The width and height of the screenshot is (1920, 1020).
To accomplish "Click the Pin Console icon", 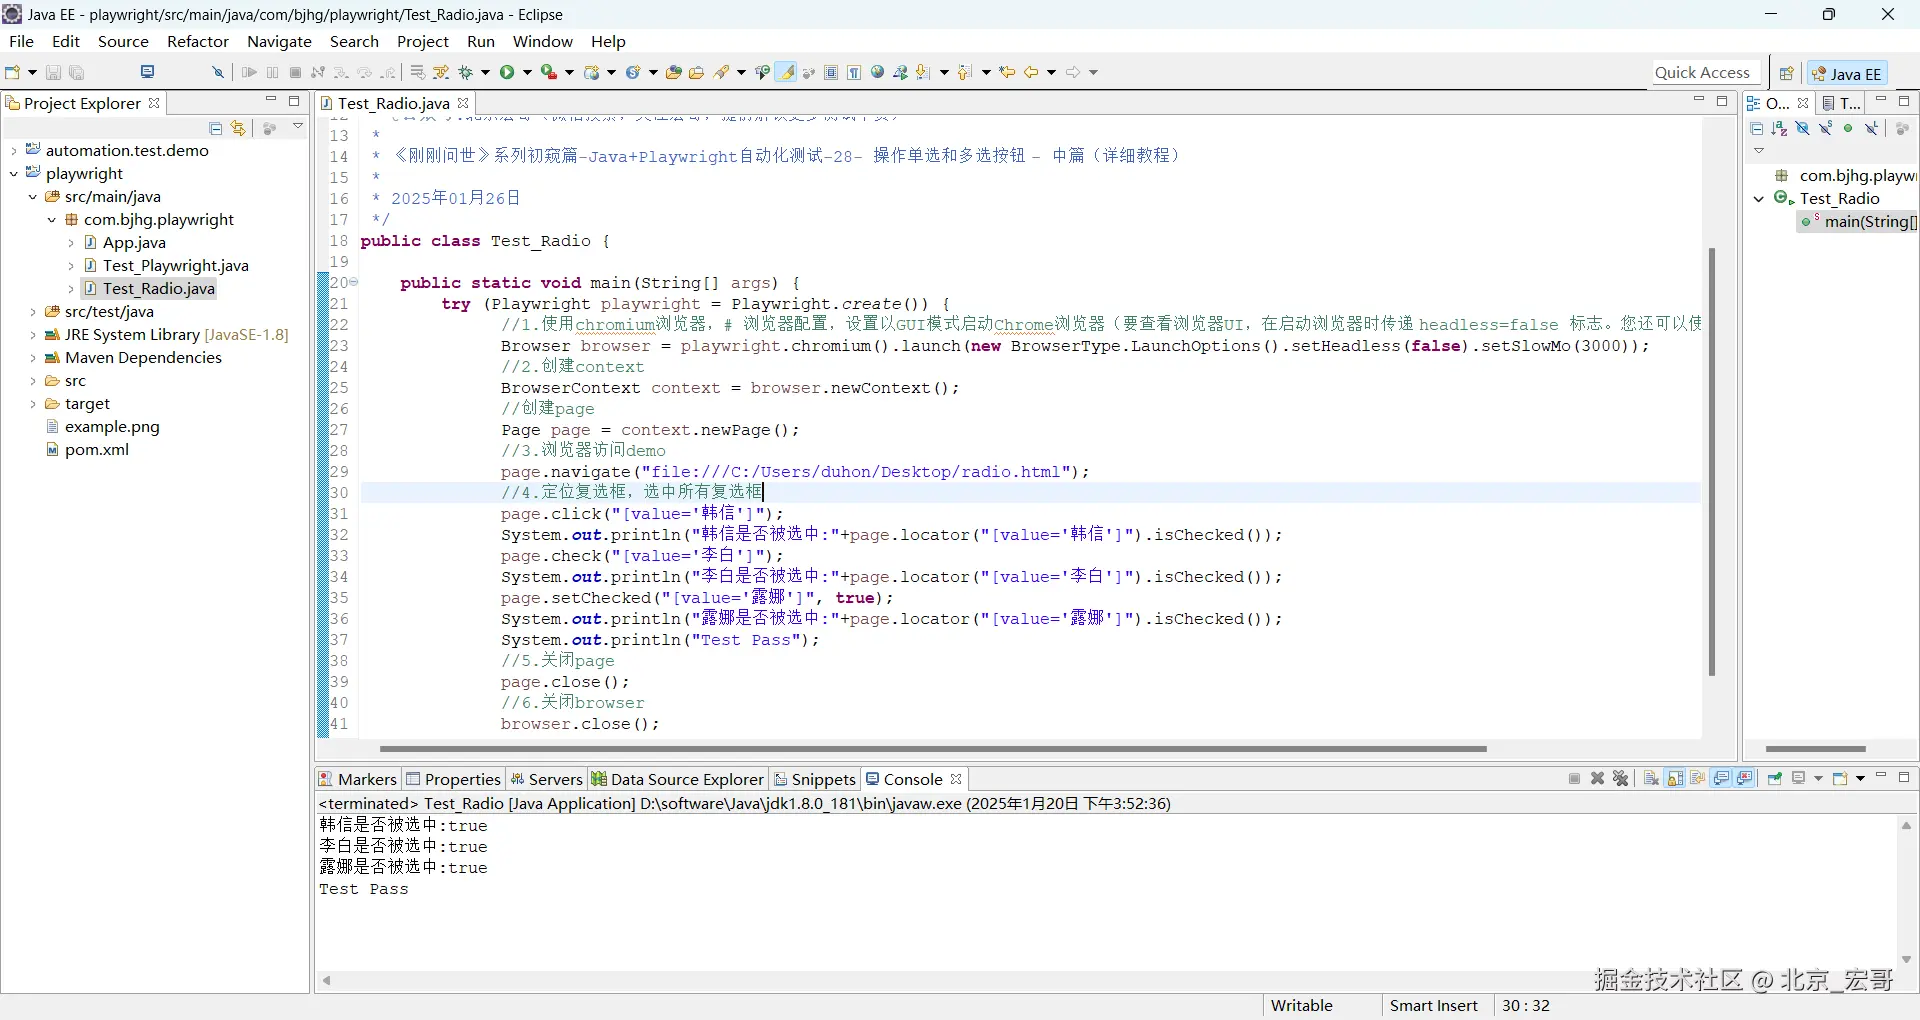I will coord(1775,779).
